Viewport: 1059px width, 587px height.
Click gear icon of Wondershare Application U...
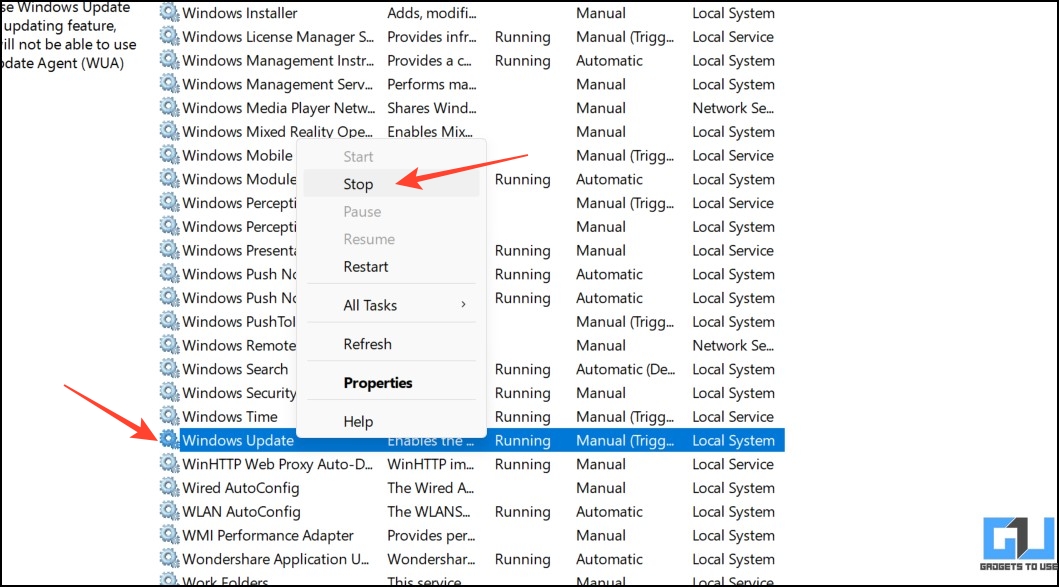click(x=169, y=558)
